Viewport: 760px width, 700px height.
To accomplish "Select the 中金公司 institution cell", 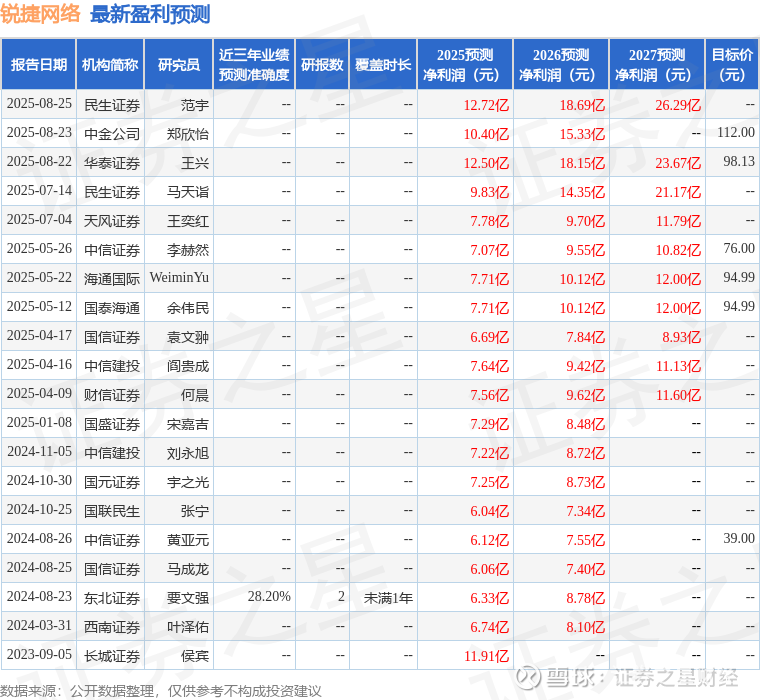I will pyautogui.click(x=112, y=134).
